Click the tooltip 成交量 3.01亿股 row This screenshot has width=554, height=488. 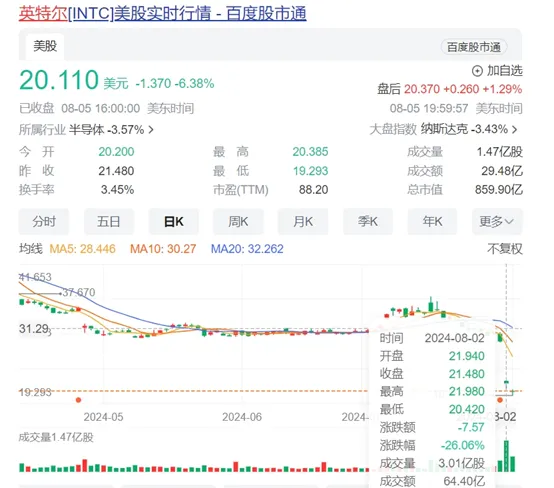click(x=432, y=463)
